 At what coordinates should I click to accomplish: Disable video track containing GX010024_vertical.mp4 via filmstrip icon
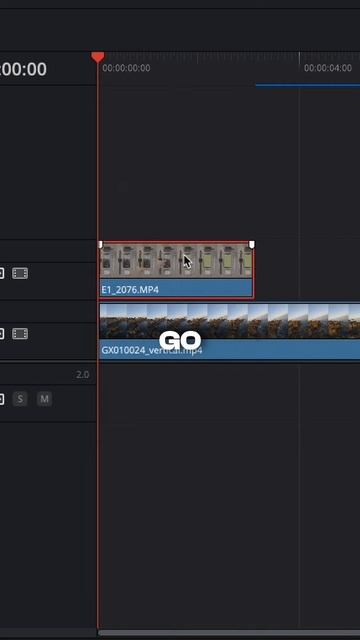tap(20, 334)
